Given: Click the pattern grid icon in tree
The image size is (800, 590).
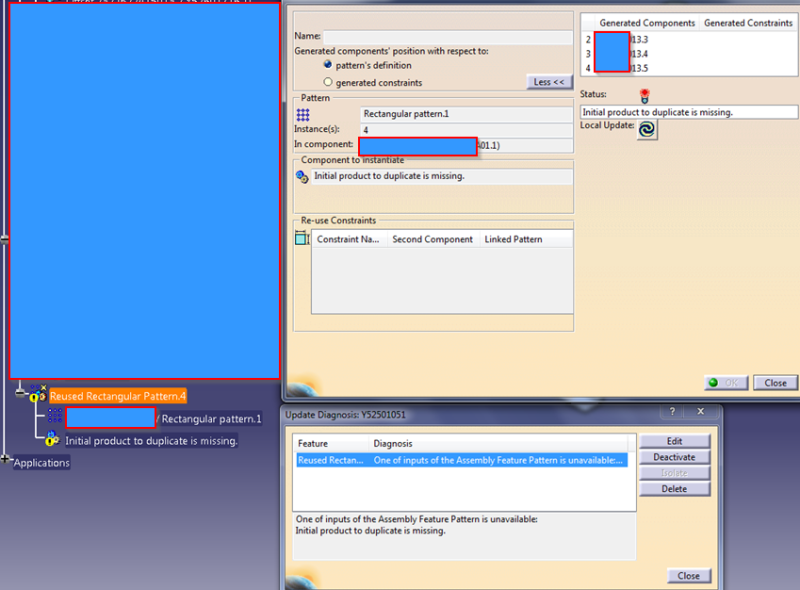Looking at the screenshot, I should pyautogui.click(x=55, y=416).
